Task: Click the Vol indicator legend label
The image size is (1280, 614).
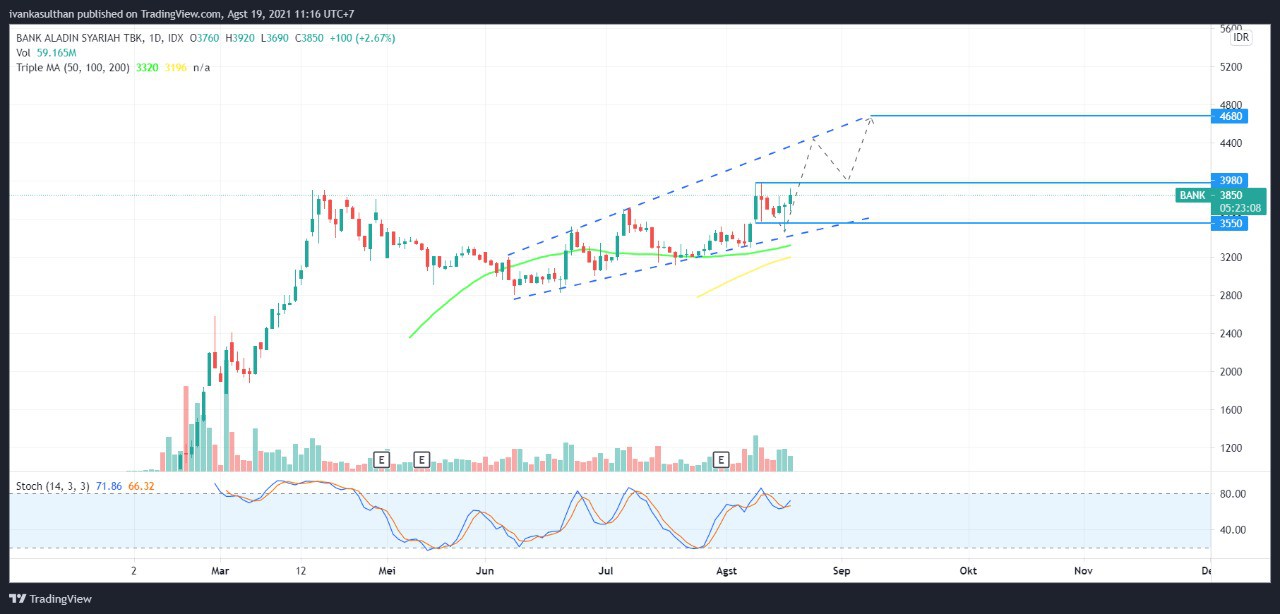Action: 23,53
